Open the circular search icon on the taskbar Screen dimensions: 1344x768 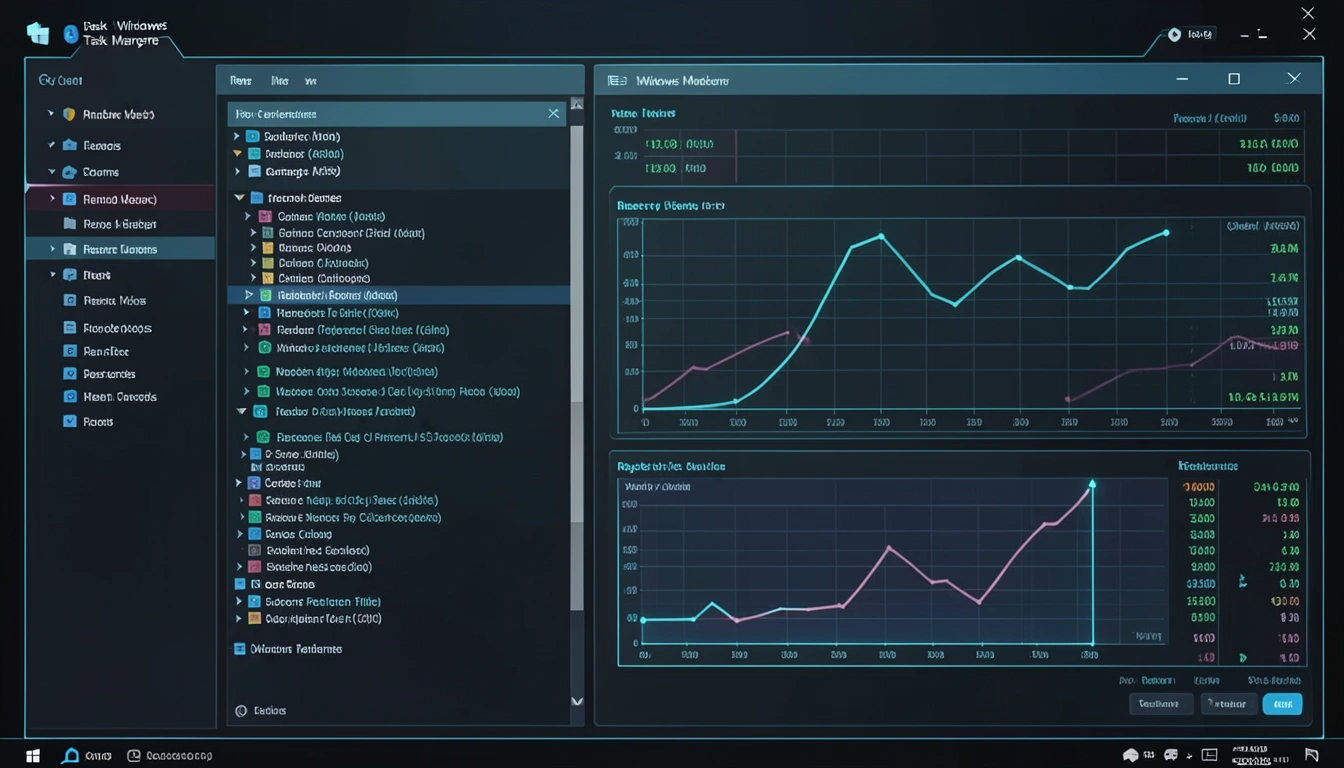coord(71,756)
